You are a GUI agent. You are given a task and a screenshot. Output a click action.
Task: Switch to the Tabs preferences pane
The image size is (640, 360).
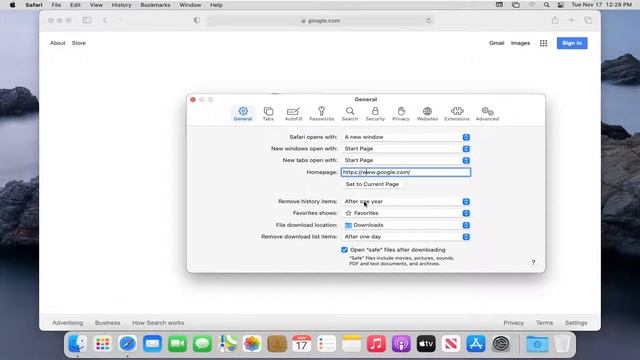(268, 113)
